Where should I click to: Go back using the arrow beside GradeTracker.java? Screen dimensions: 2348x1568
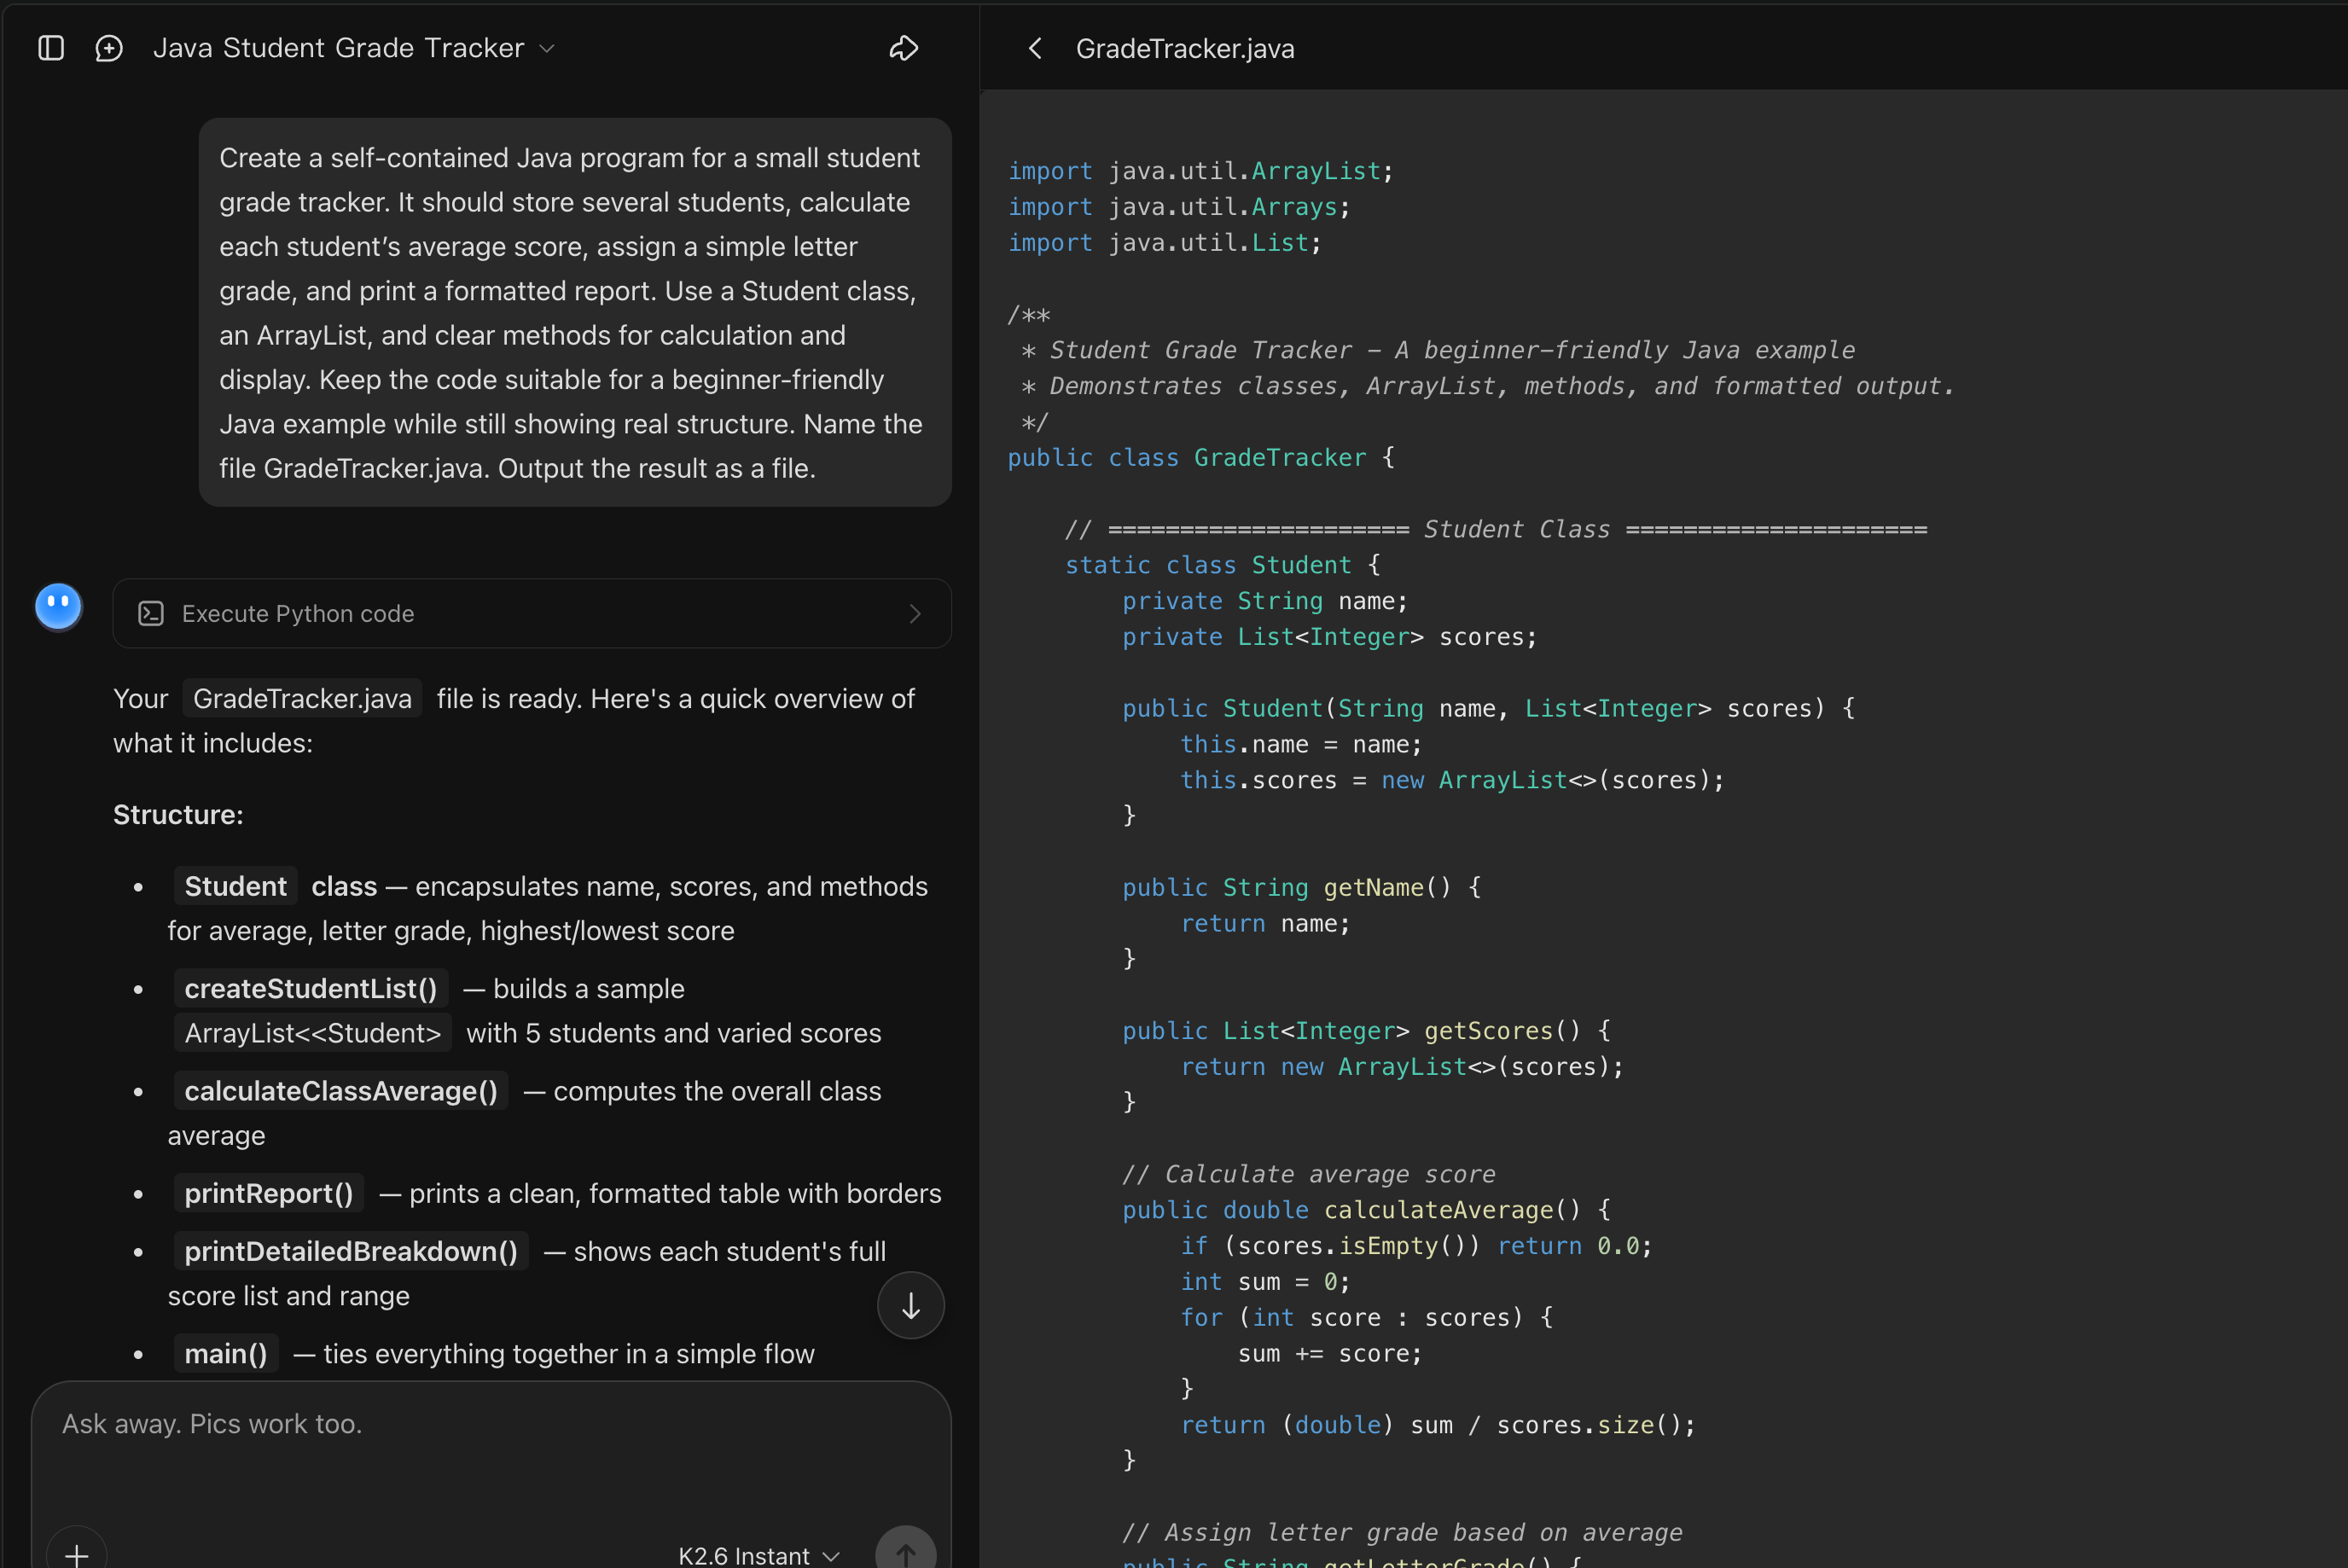[x=1035, y=48]
